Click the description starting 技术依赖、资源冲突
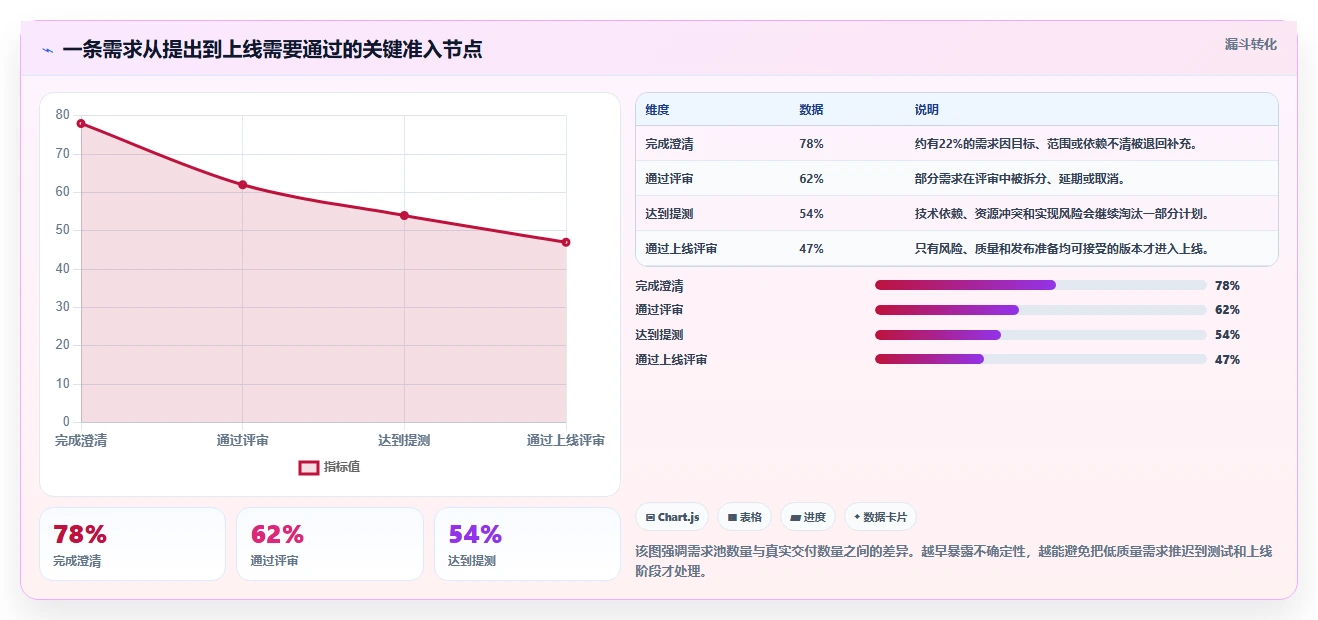Viewport: 1318px width, 620px height. pos(1062,214)
